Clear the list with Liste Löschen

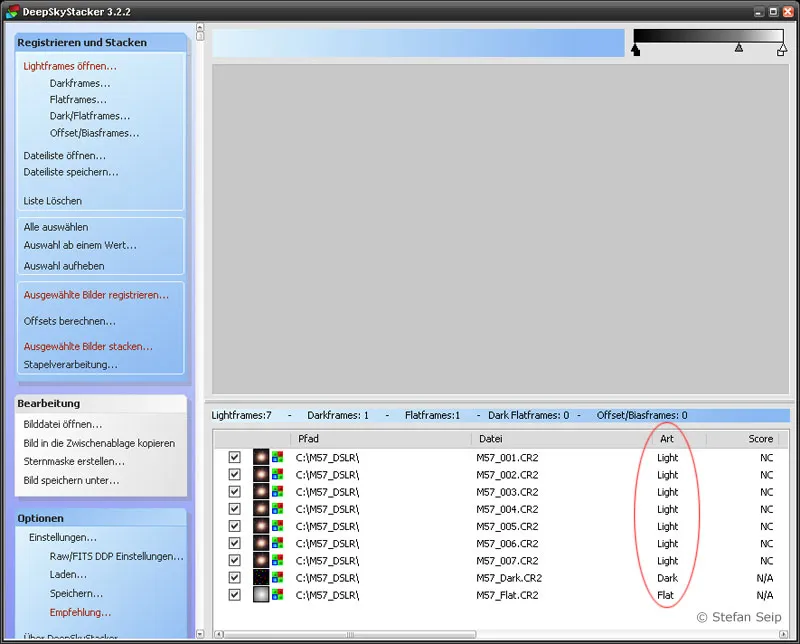(53, 201)
